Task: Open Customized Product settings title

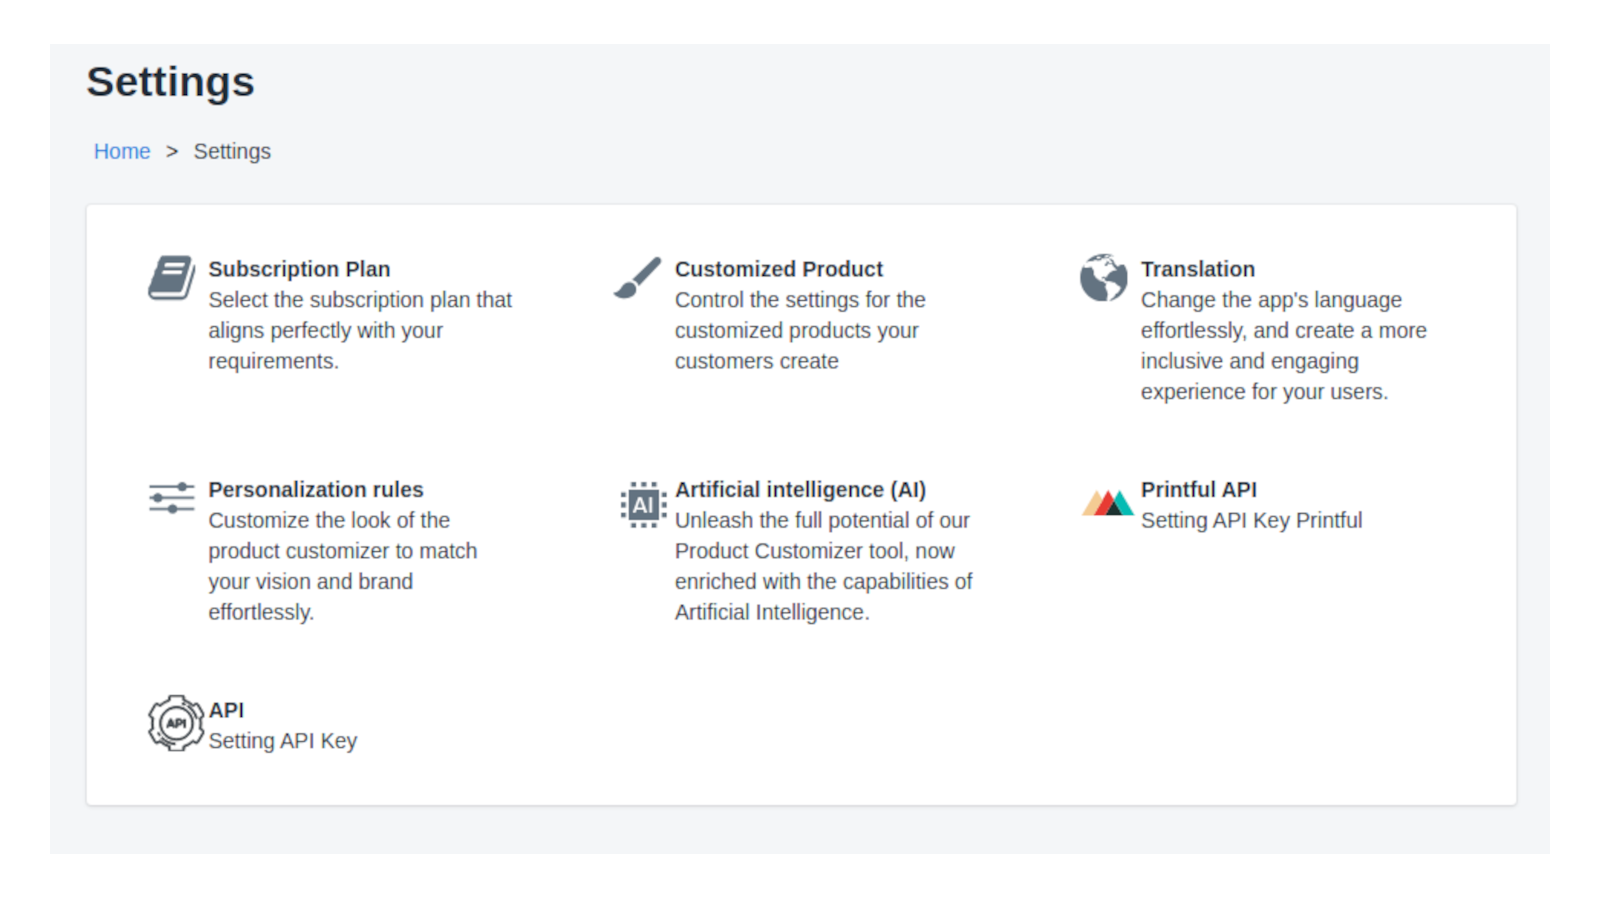Action: tap(778, 269)
